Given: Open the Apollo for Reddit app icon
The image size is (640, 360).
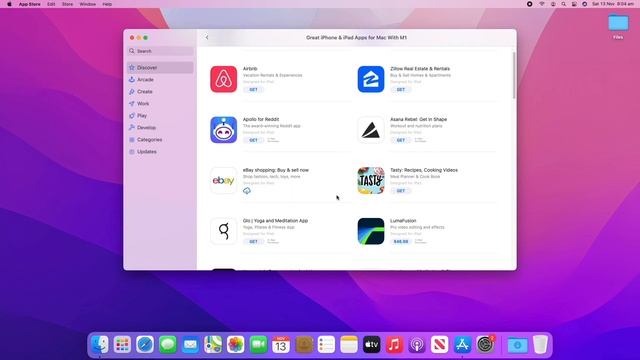Looking at the screenshot, I should pos(223,130).
